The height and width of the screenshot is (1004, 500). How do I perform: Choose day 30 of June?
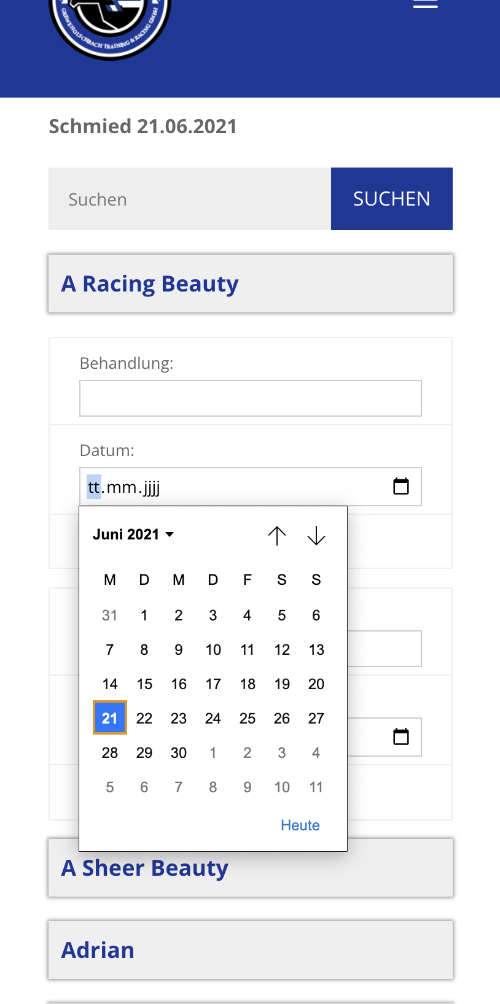point(179,753)
